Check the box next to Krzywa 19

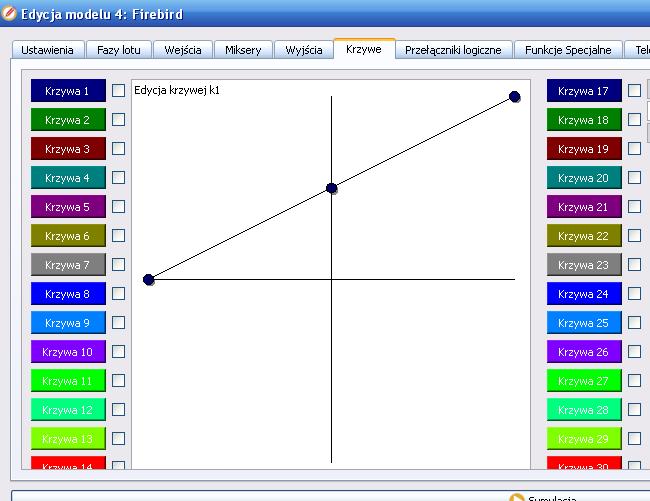pyautogui.click(x=635, y=149)
